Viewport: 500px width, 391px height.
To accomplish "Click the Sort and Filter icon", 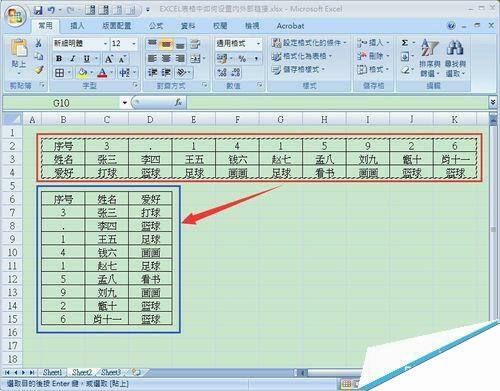I will [x=430, y=47].
